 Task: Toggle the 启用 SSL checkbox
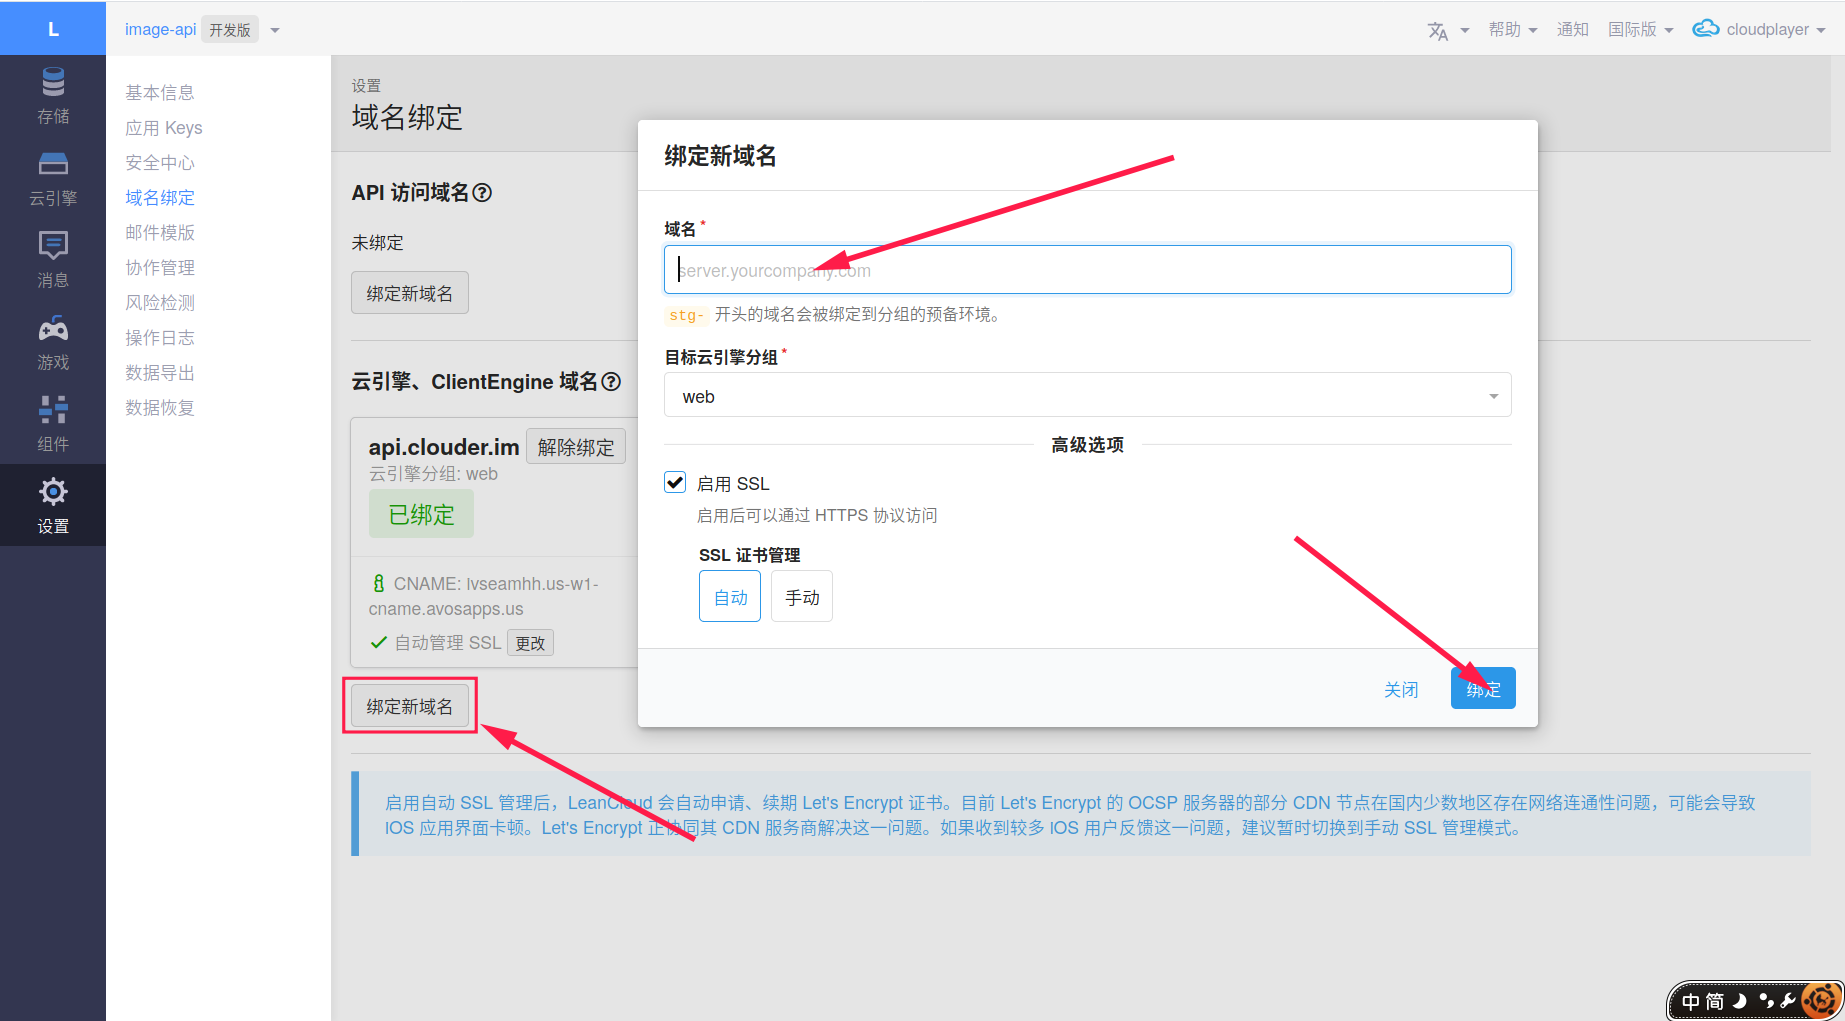[x=675, y=483]
